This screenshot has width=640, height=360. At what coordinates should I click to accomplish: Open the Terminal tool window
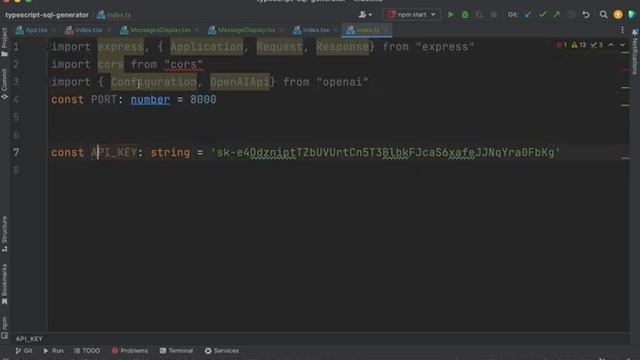(176, 351)
